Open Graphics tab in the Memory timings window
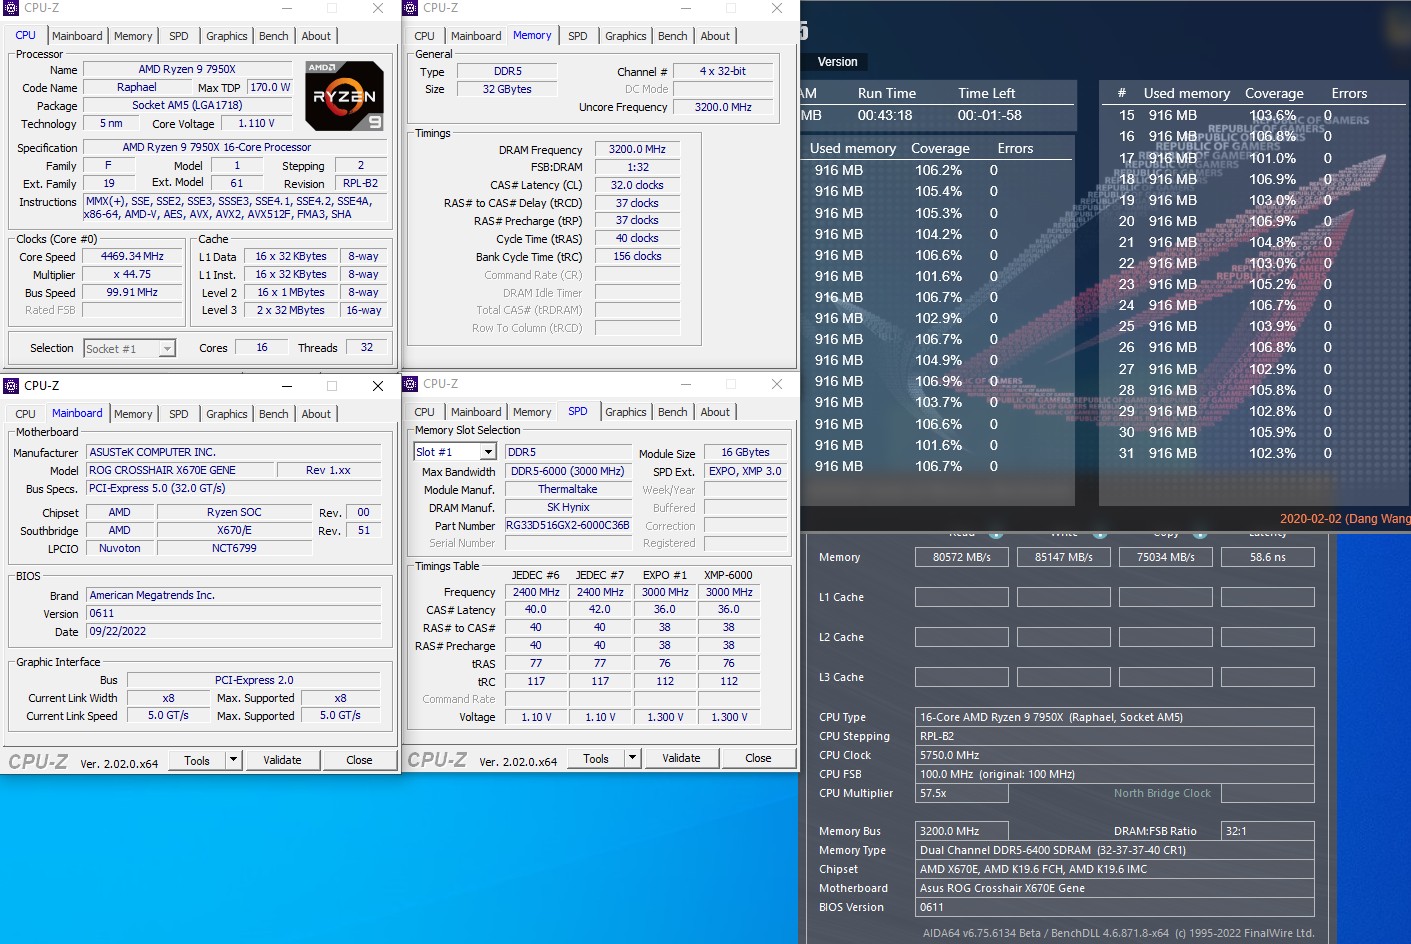This screenshot has height=944, width=1411. 626,36
